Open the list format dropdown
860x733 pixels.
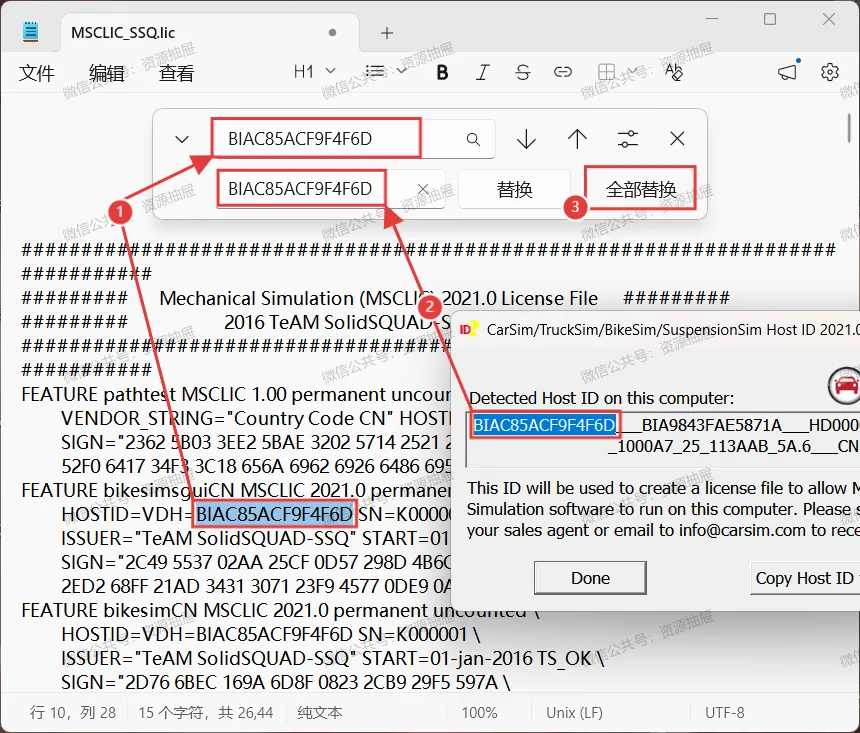(x=386, y=71)
